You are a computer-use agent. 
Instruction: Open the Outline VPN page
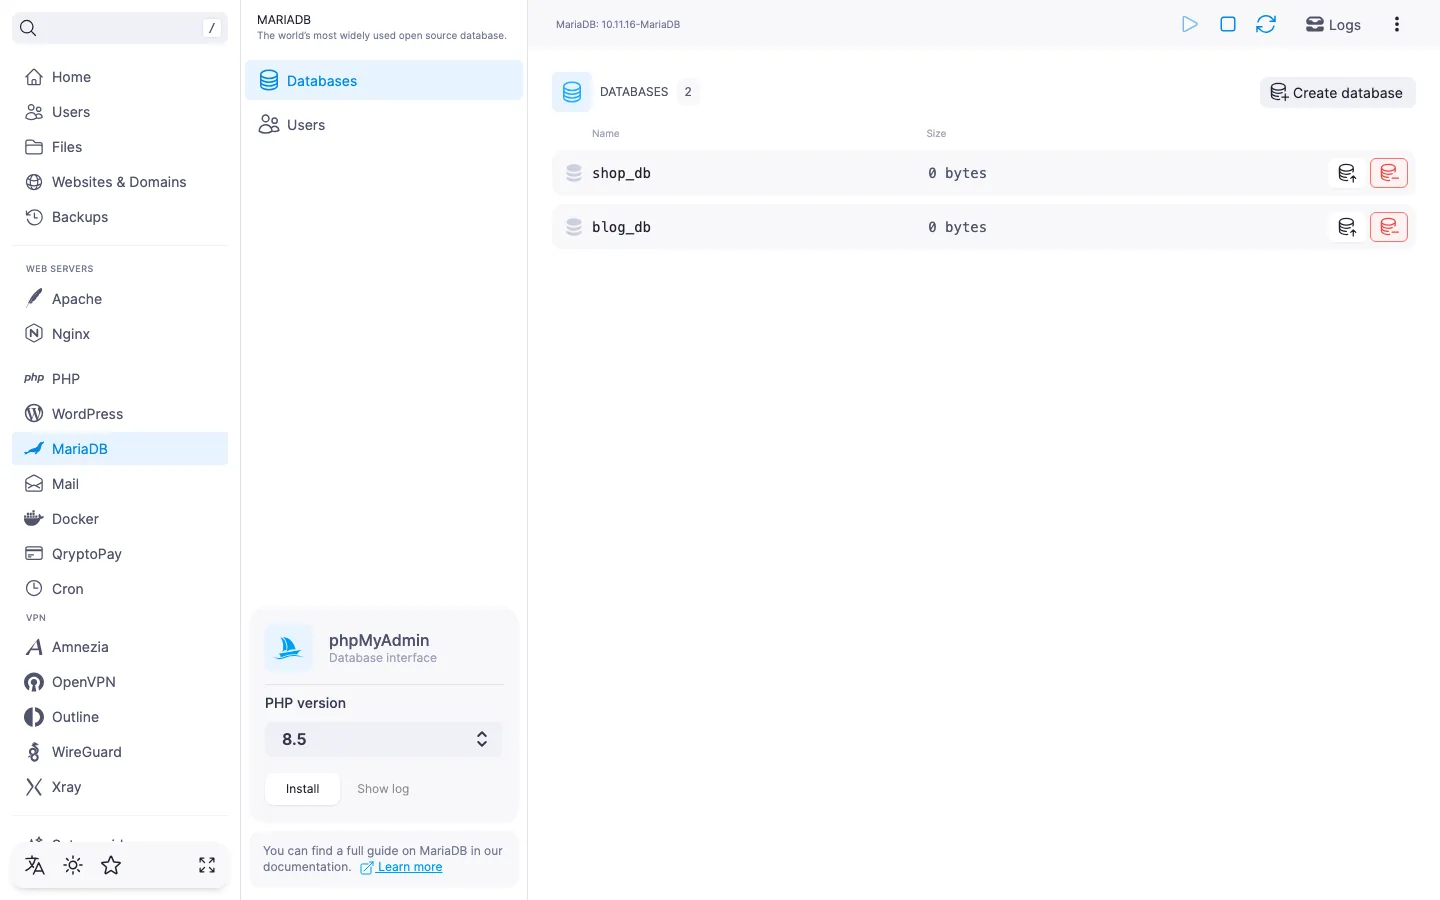pyautogui.click(x=120, y=717)
